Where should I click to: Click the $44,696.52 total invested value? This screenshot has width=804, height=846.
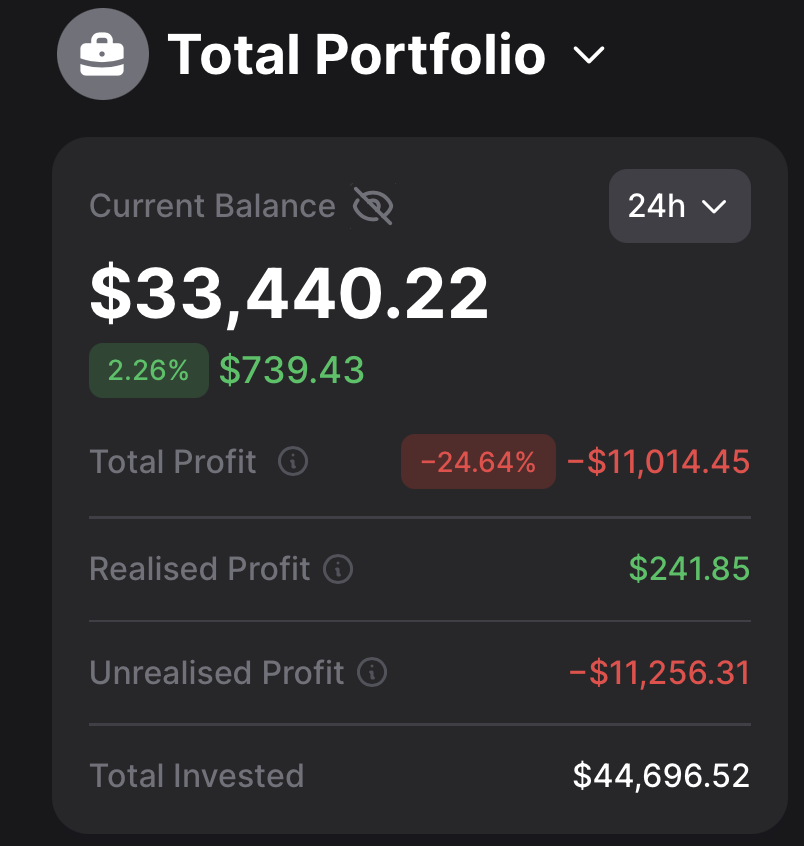(661, 776)
